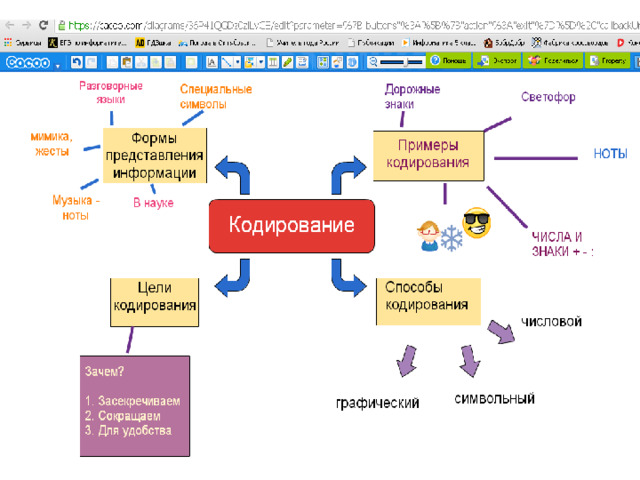Click the table tool icon

[273, 62]
